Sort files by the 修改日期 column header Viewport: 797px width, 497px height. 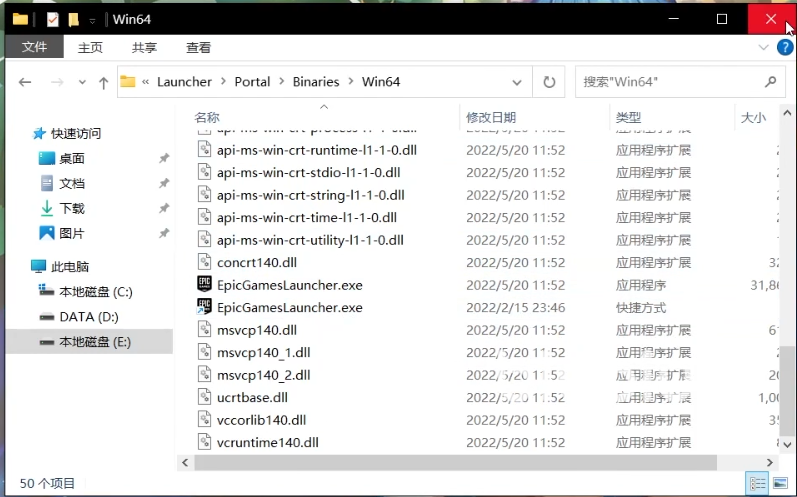tap(491, 117)
